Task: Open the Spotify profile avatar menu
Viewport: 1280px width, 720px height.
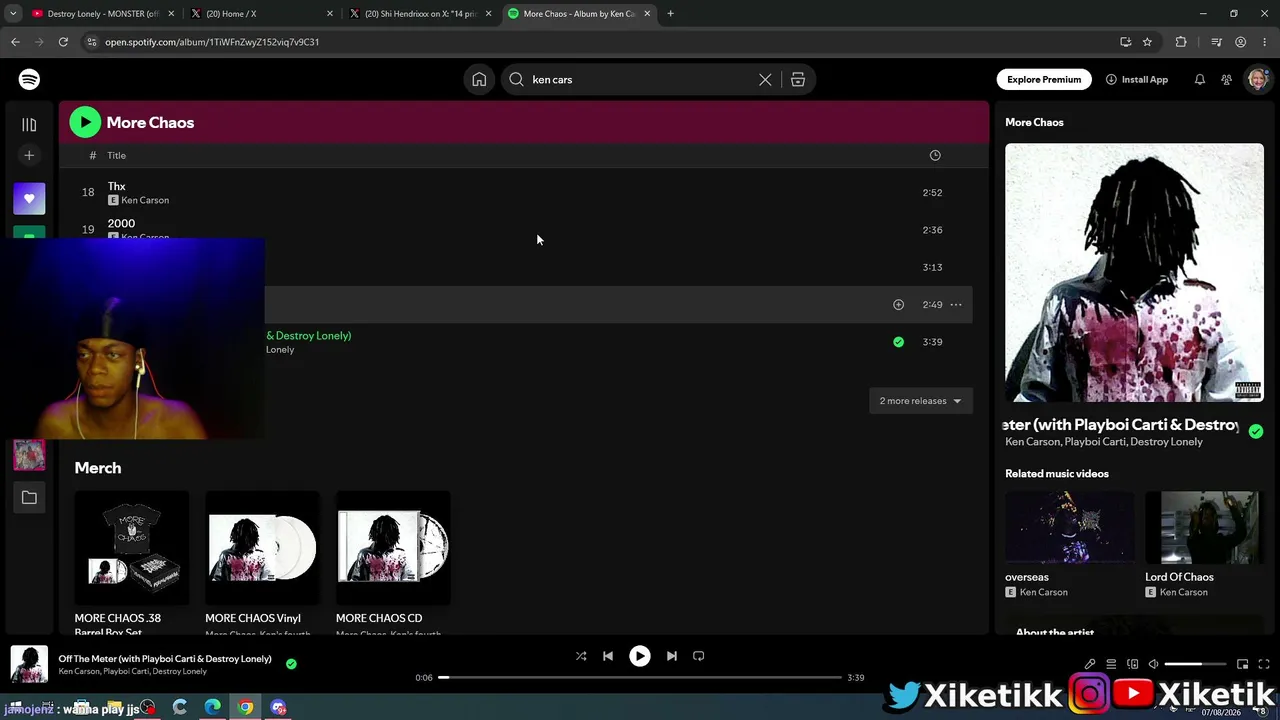Action: [1257, 80]
